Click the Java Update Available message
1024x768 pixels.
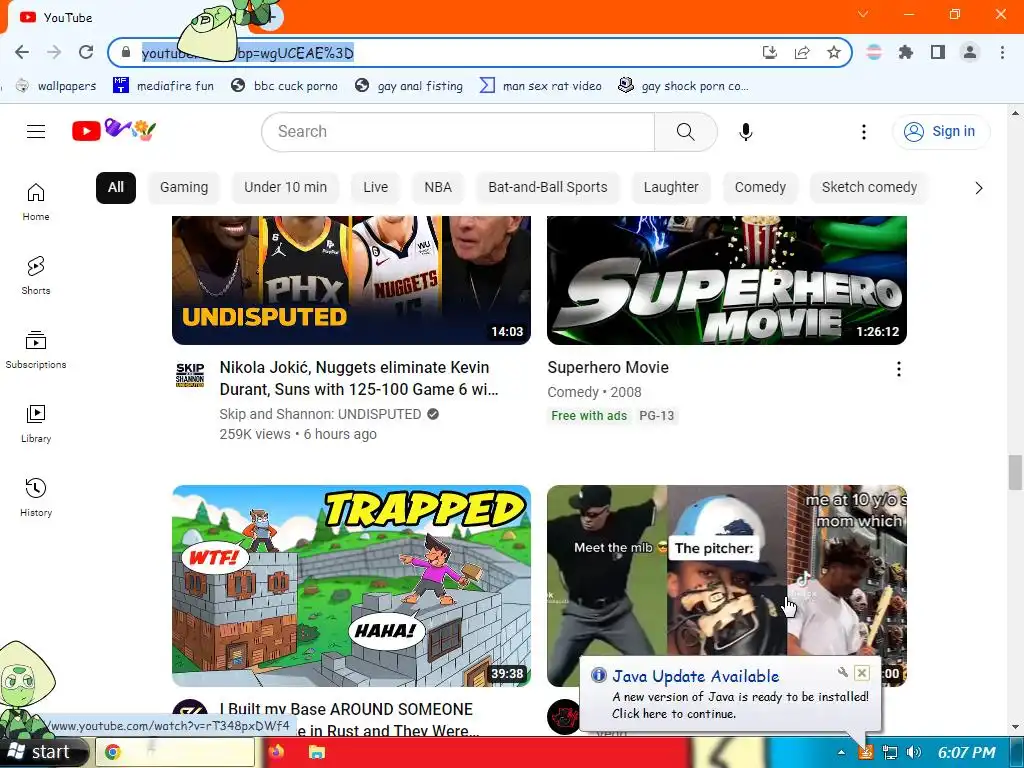coord(740,705)
